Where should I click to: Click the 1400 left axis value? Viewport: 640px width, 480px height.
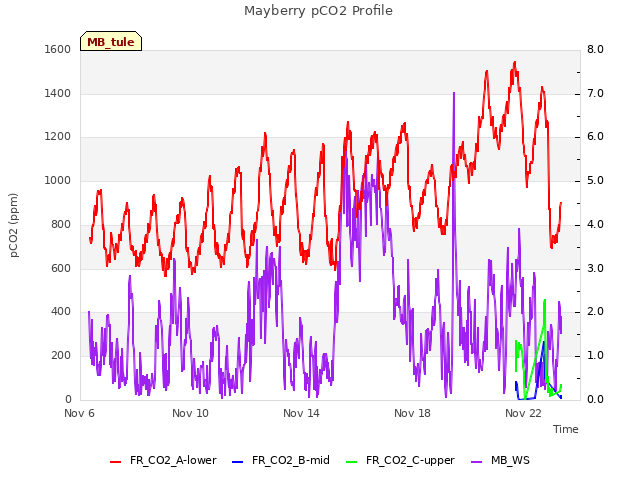(x=58, y=93)
